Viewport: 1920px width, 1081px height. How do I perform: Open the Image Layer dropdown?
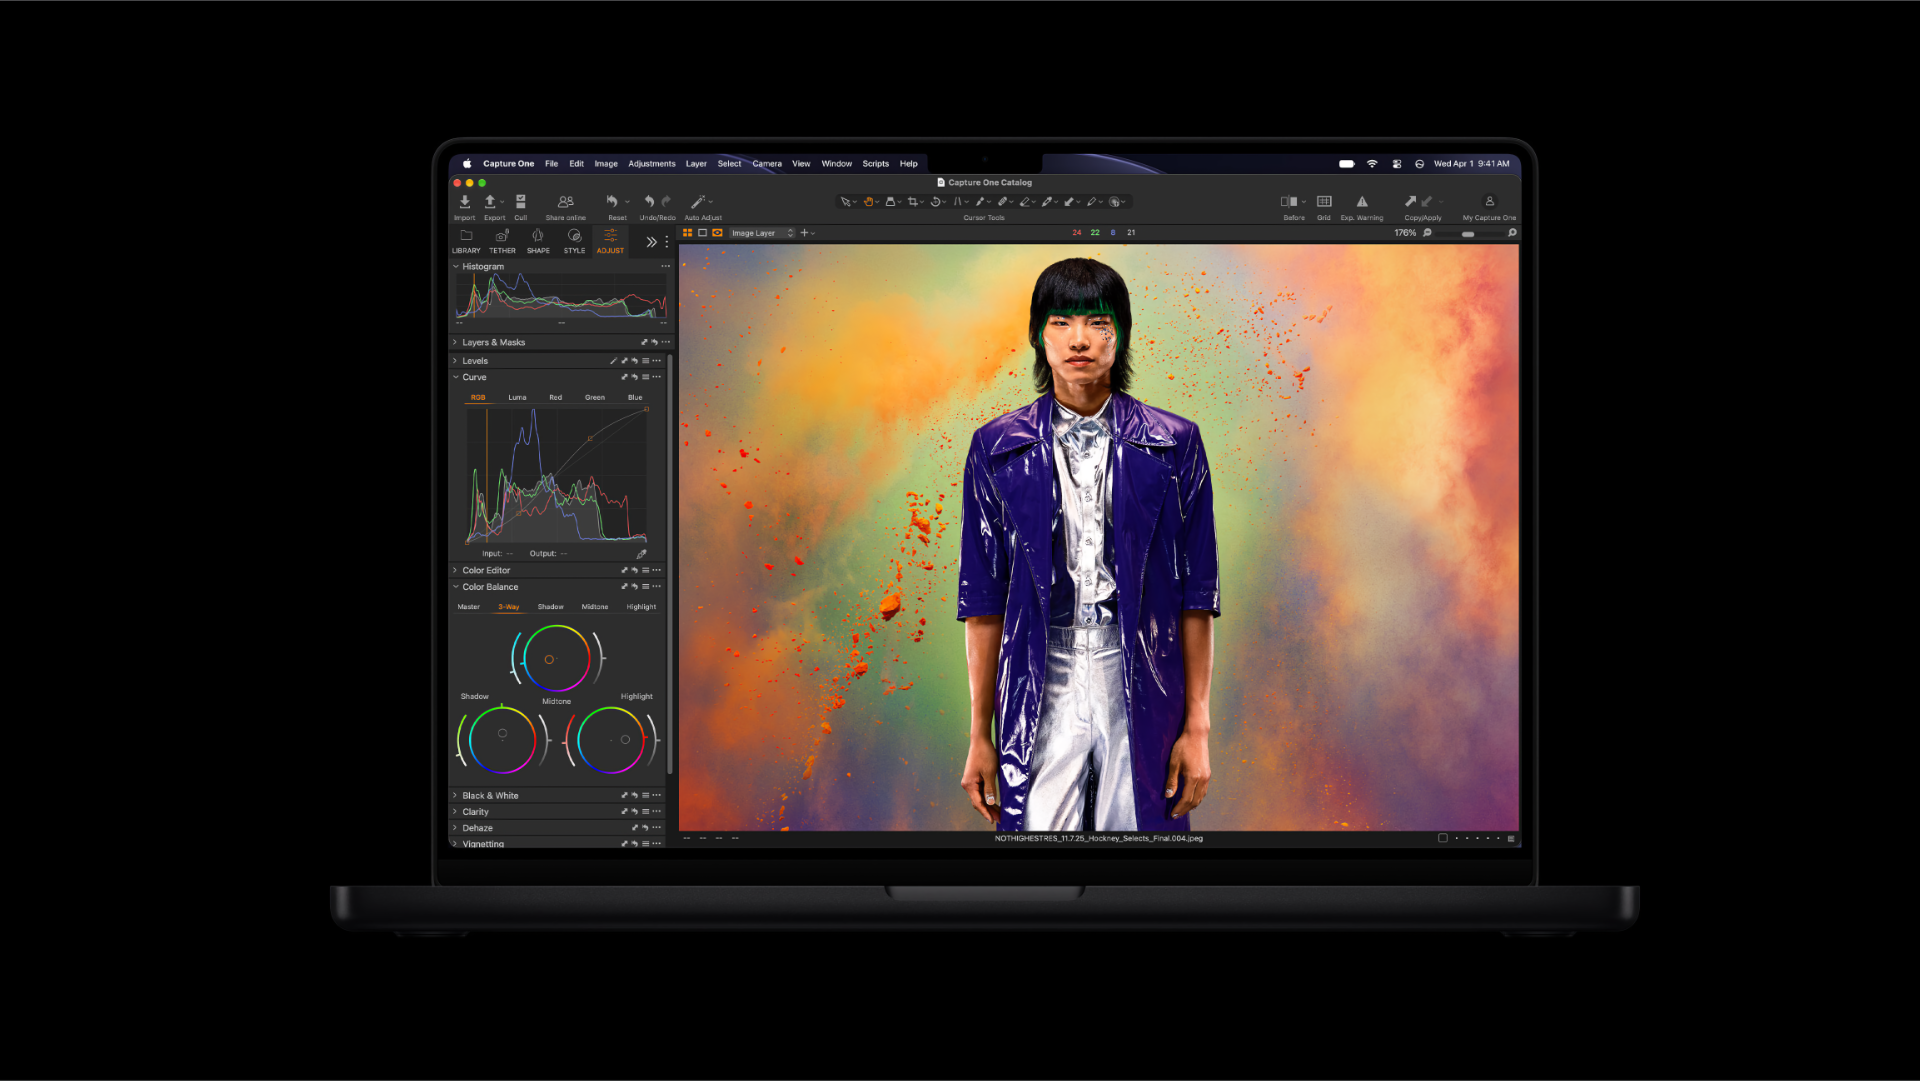(762, 233)
